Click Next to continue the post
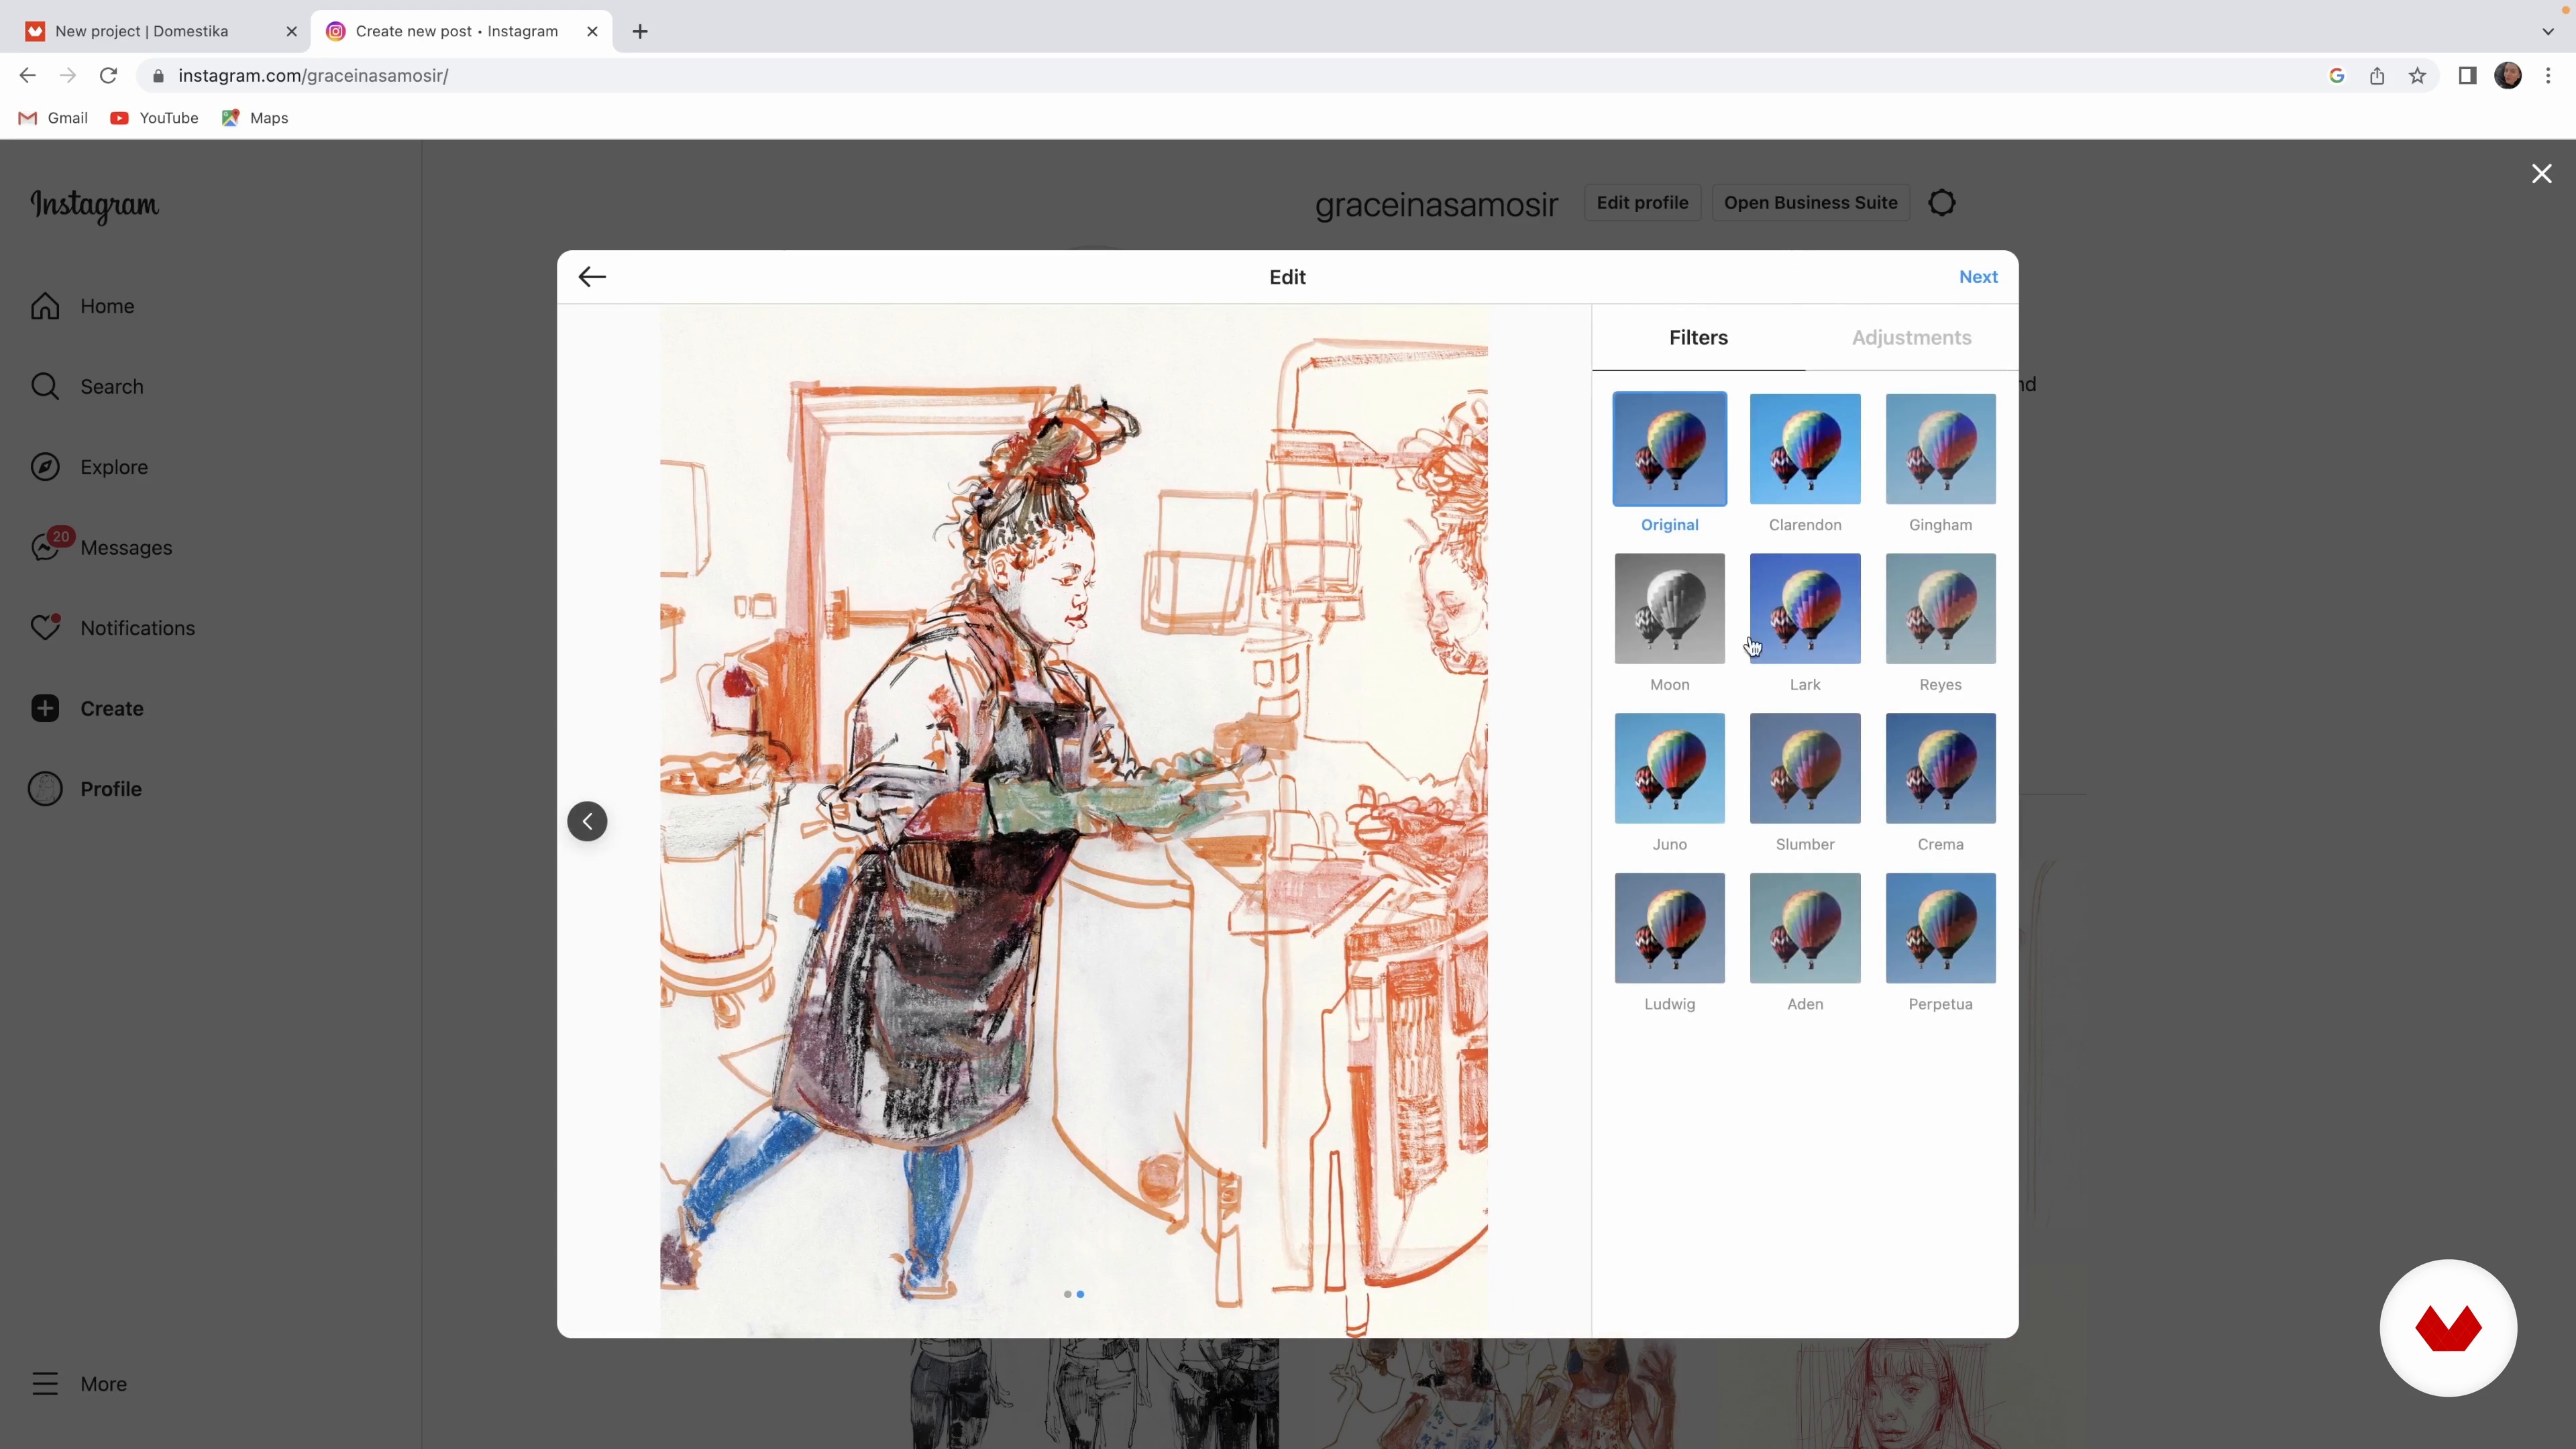 point(1978,277)
